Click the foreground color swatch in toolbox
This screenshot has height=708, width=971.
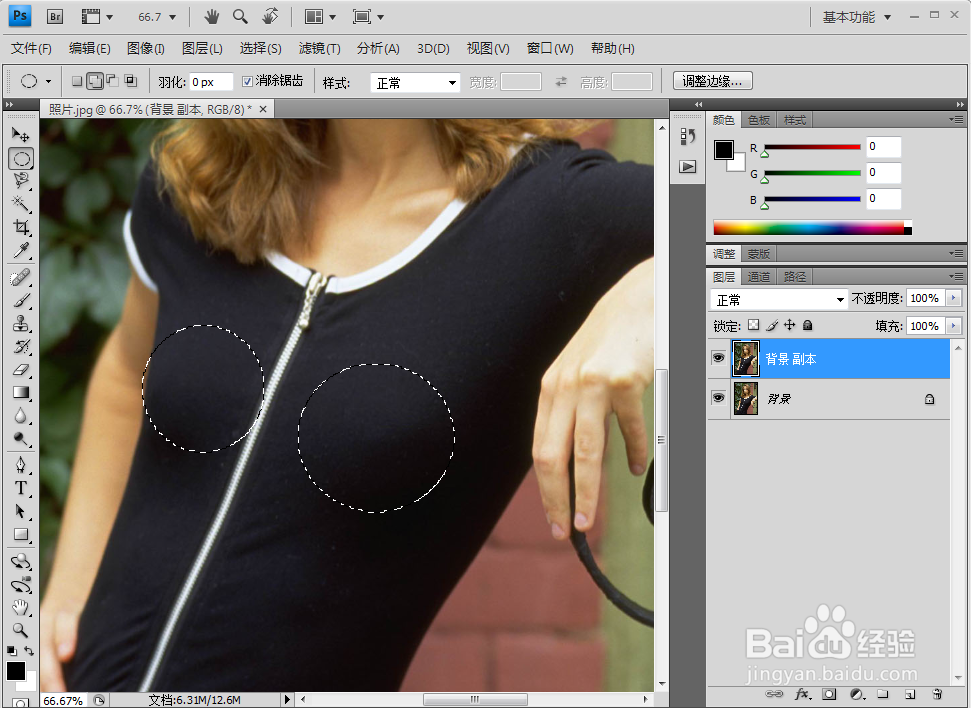pyautogui.click(x=15, y=671)
